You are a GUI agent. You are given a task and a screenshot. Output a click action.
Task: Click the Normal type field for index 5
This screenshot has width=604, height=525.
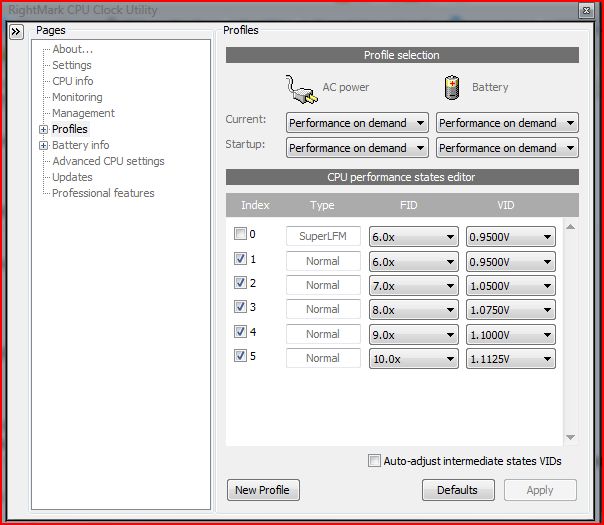click(x=323, y=358)
